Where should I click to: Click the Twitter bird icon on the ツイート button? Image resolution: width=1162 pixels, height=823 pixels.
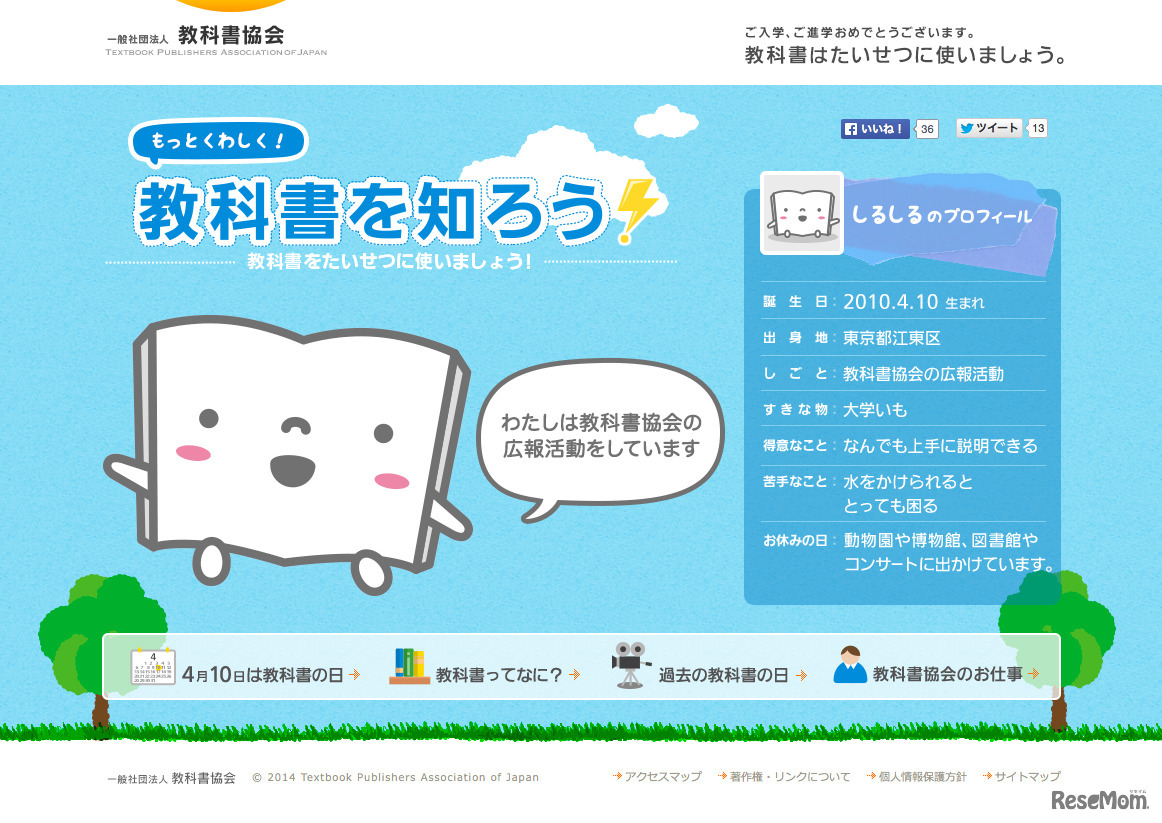tap(966, 128)
